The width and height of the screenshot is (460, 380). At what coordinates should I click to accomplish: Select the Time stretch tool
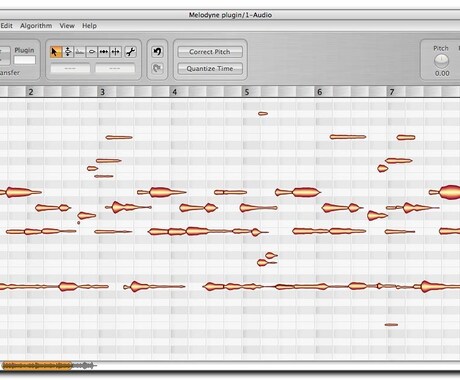pyautogui.click(x=104, y=52)
